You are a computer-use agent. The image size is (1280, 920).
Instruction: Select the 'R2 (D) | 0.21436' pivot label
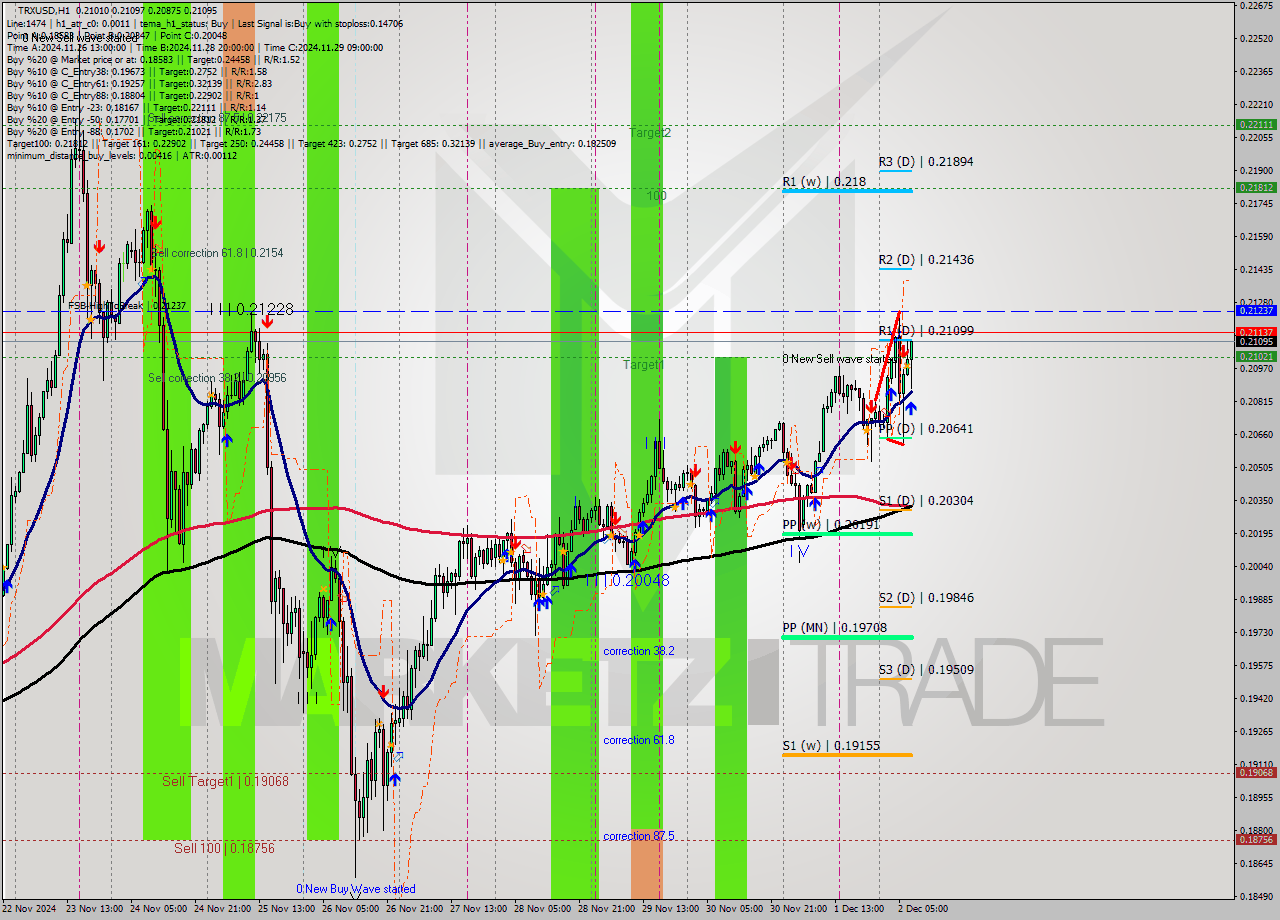[x=926, y=259]
